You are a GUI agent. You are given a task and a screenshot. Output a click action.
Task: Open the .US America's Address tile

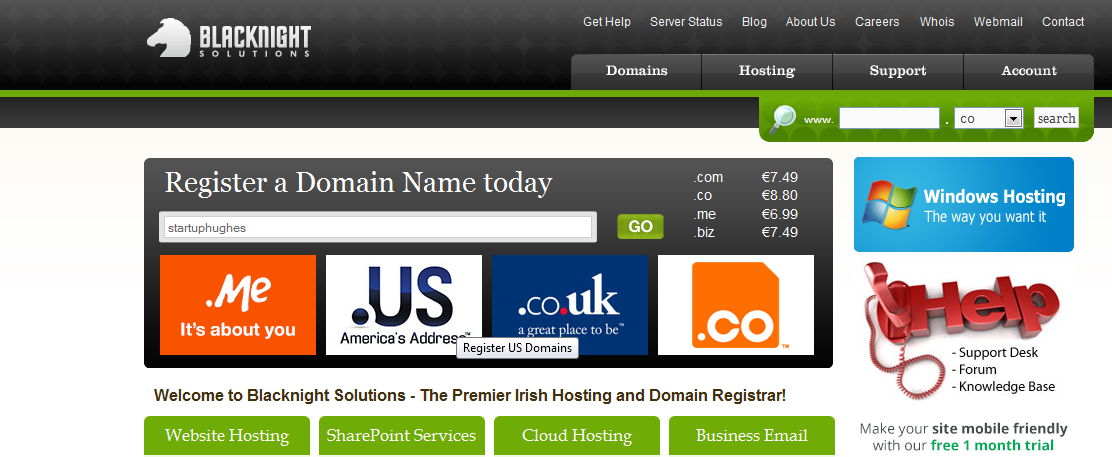pyautogui.click(x=404, y=305)
